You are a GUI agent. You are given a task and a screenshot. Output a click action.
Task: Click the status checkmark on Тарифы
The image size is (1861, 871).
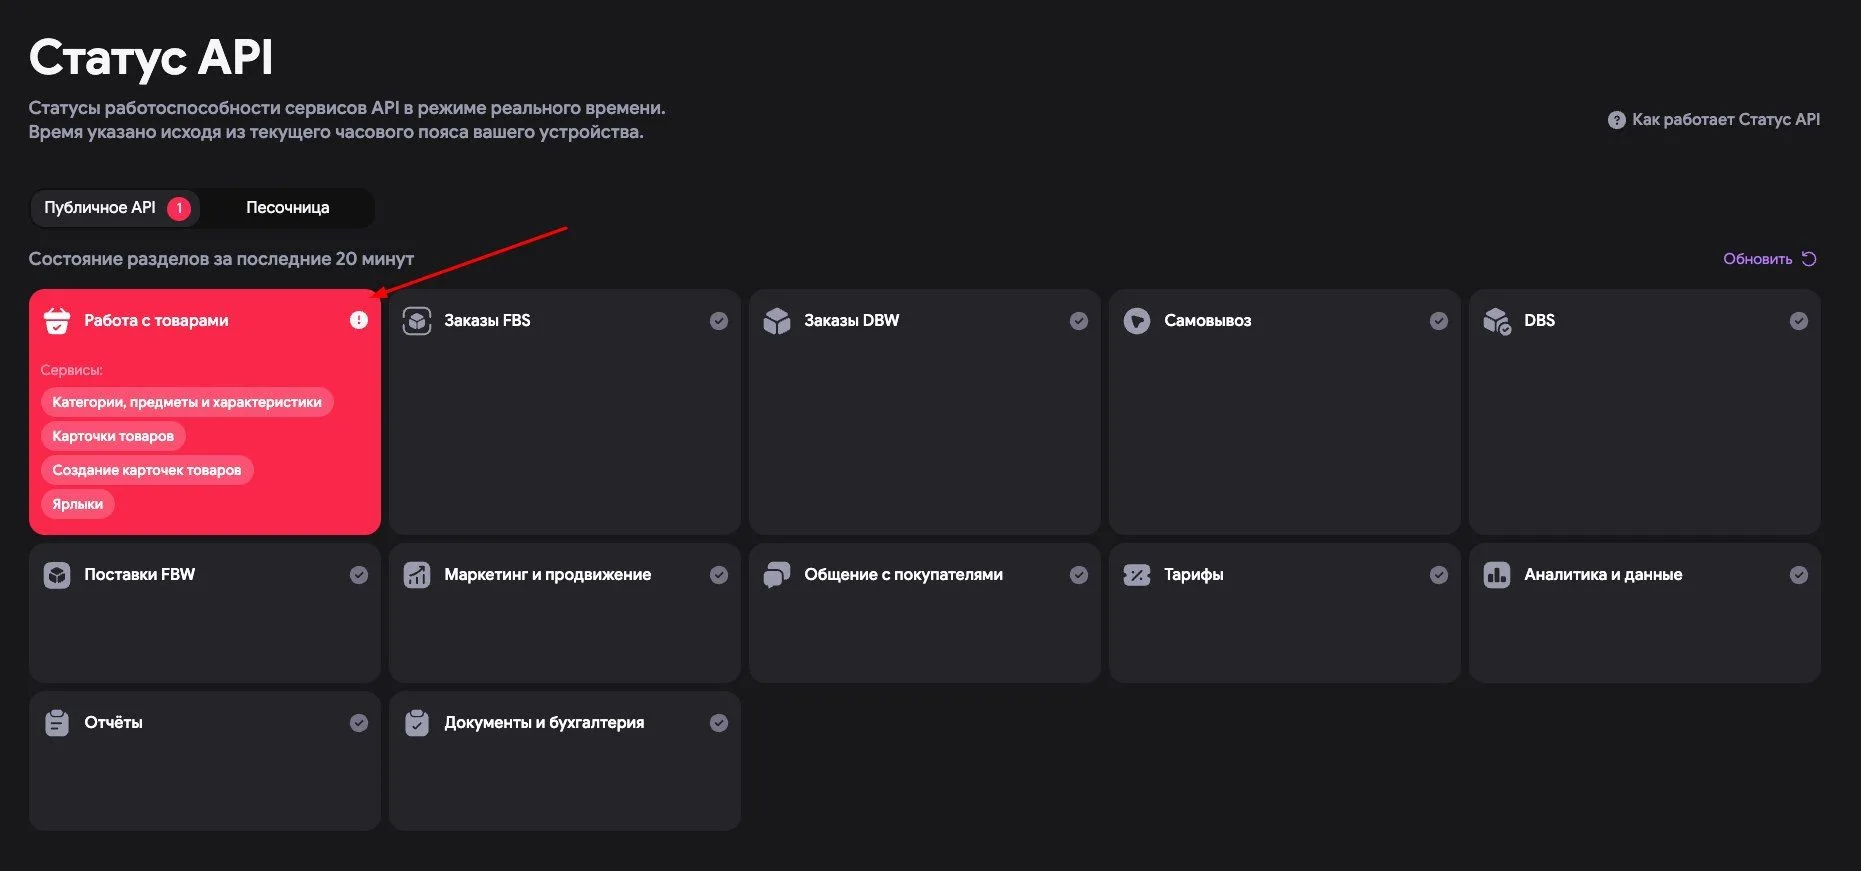click(1439, 575)
